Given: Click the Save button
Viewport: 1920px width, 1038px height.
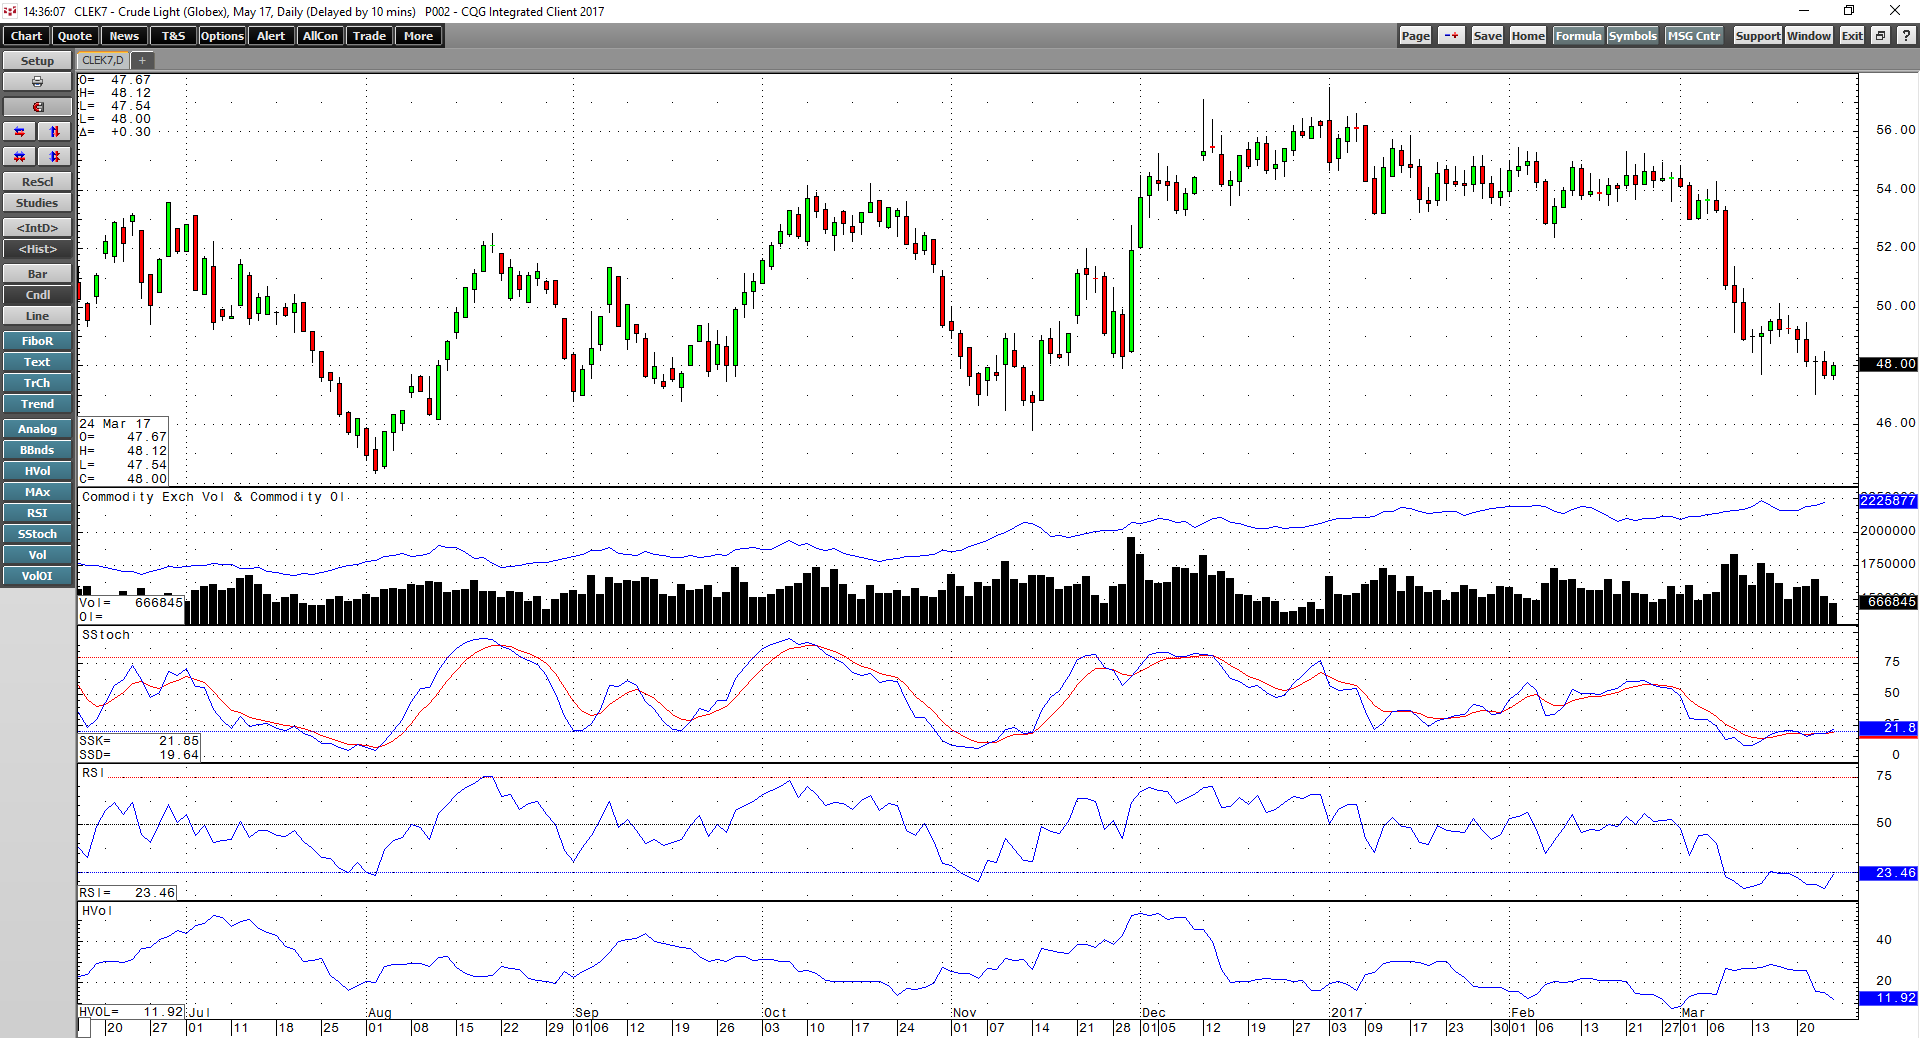Looking at the screenshot, I should click(1487, 36).
